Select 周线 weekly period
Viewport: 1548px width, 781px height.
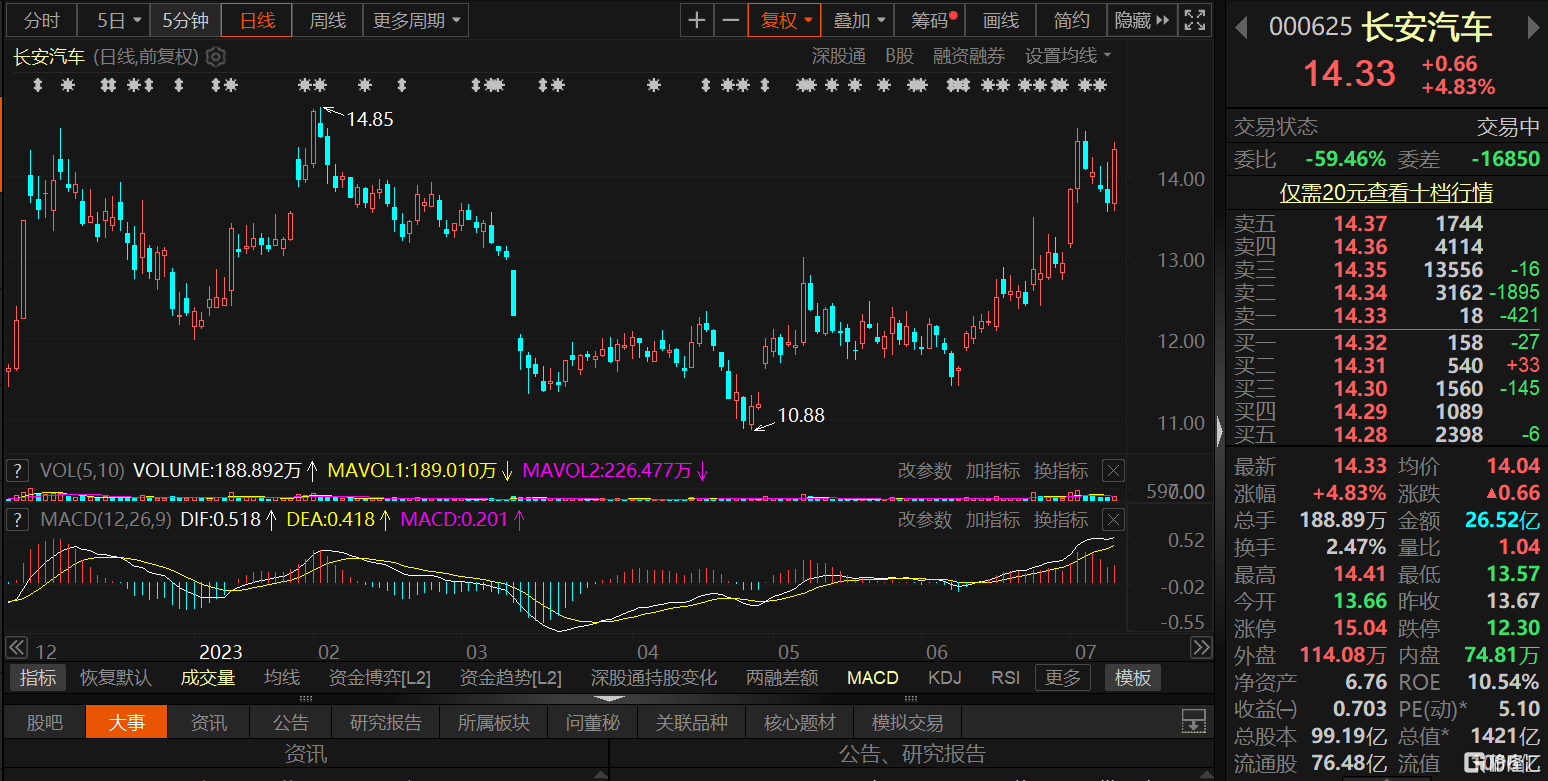pos(327,20)
